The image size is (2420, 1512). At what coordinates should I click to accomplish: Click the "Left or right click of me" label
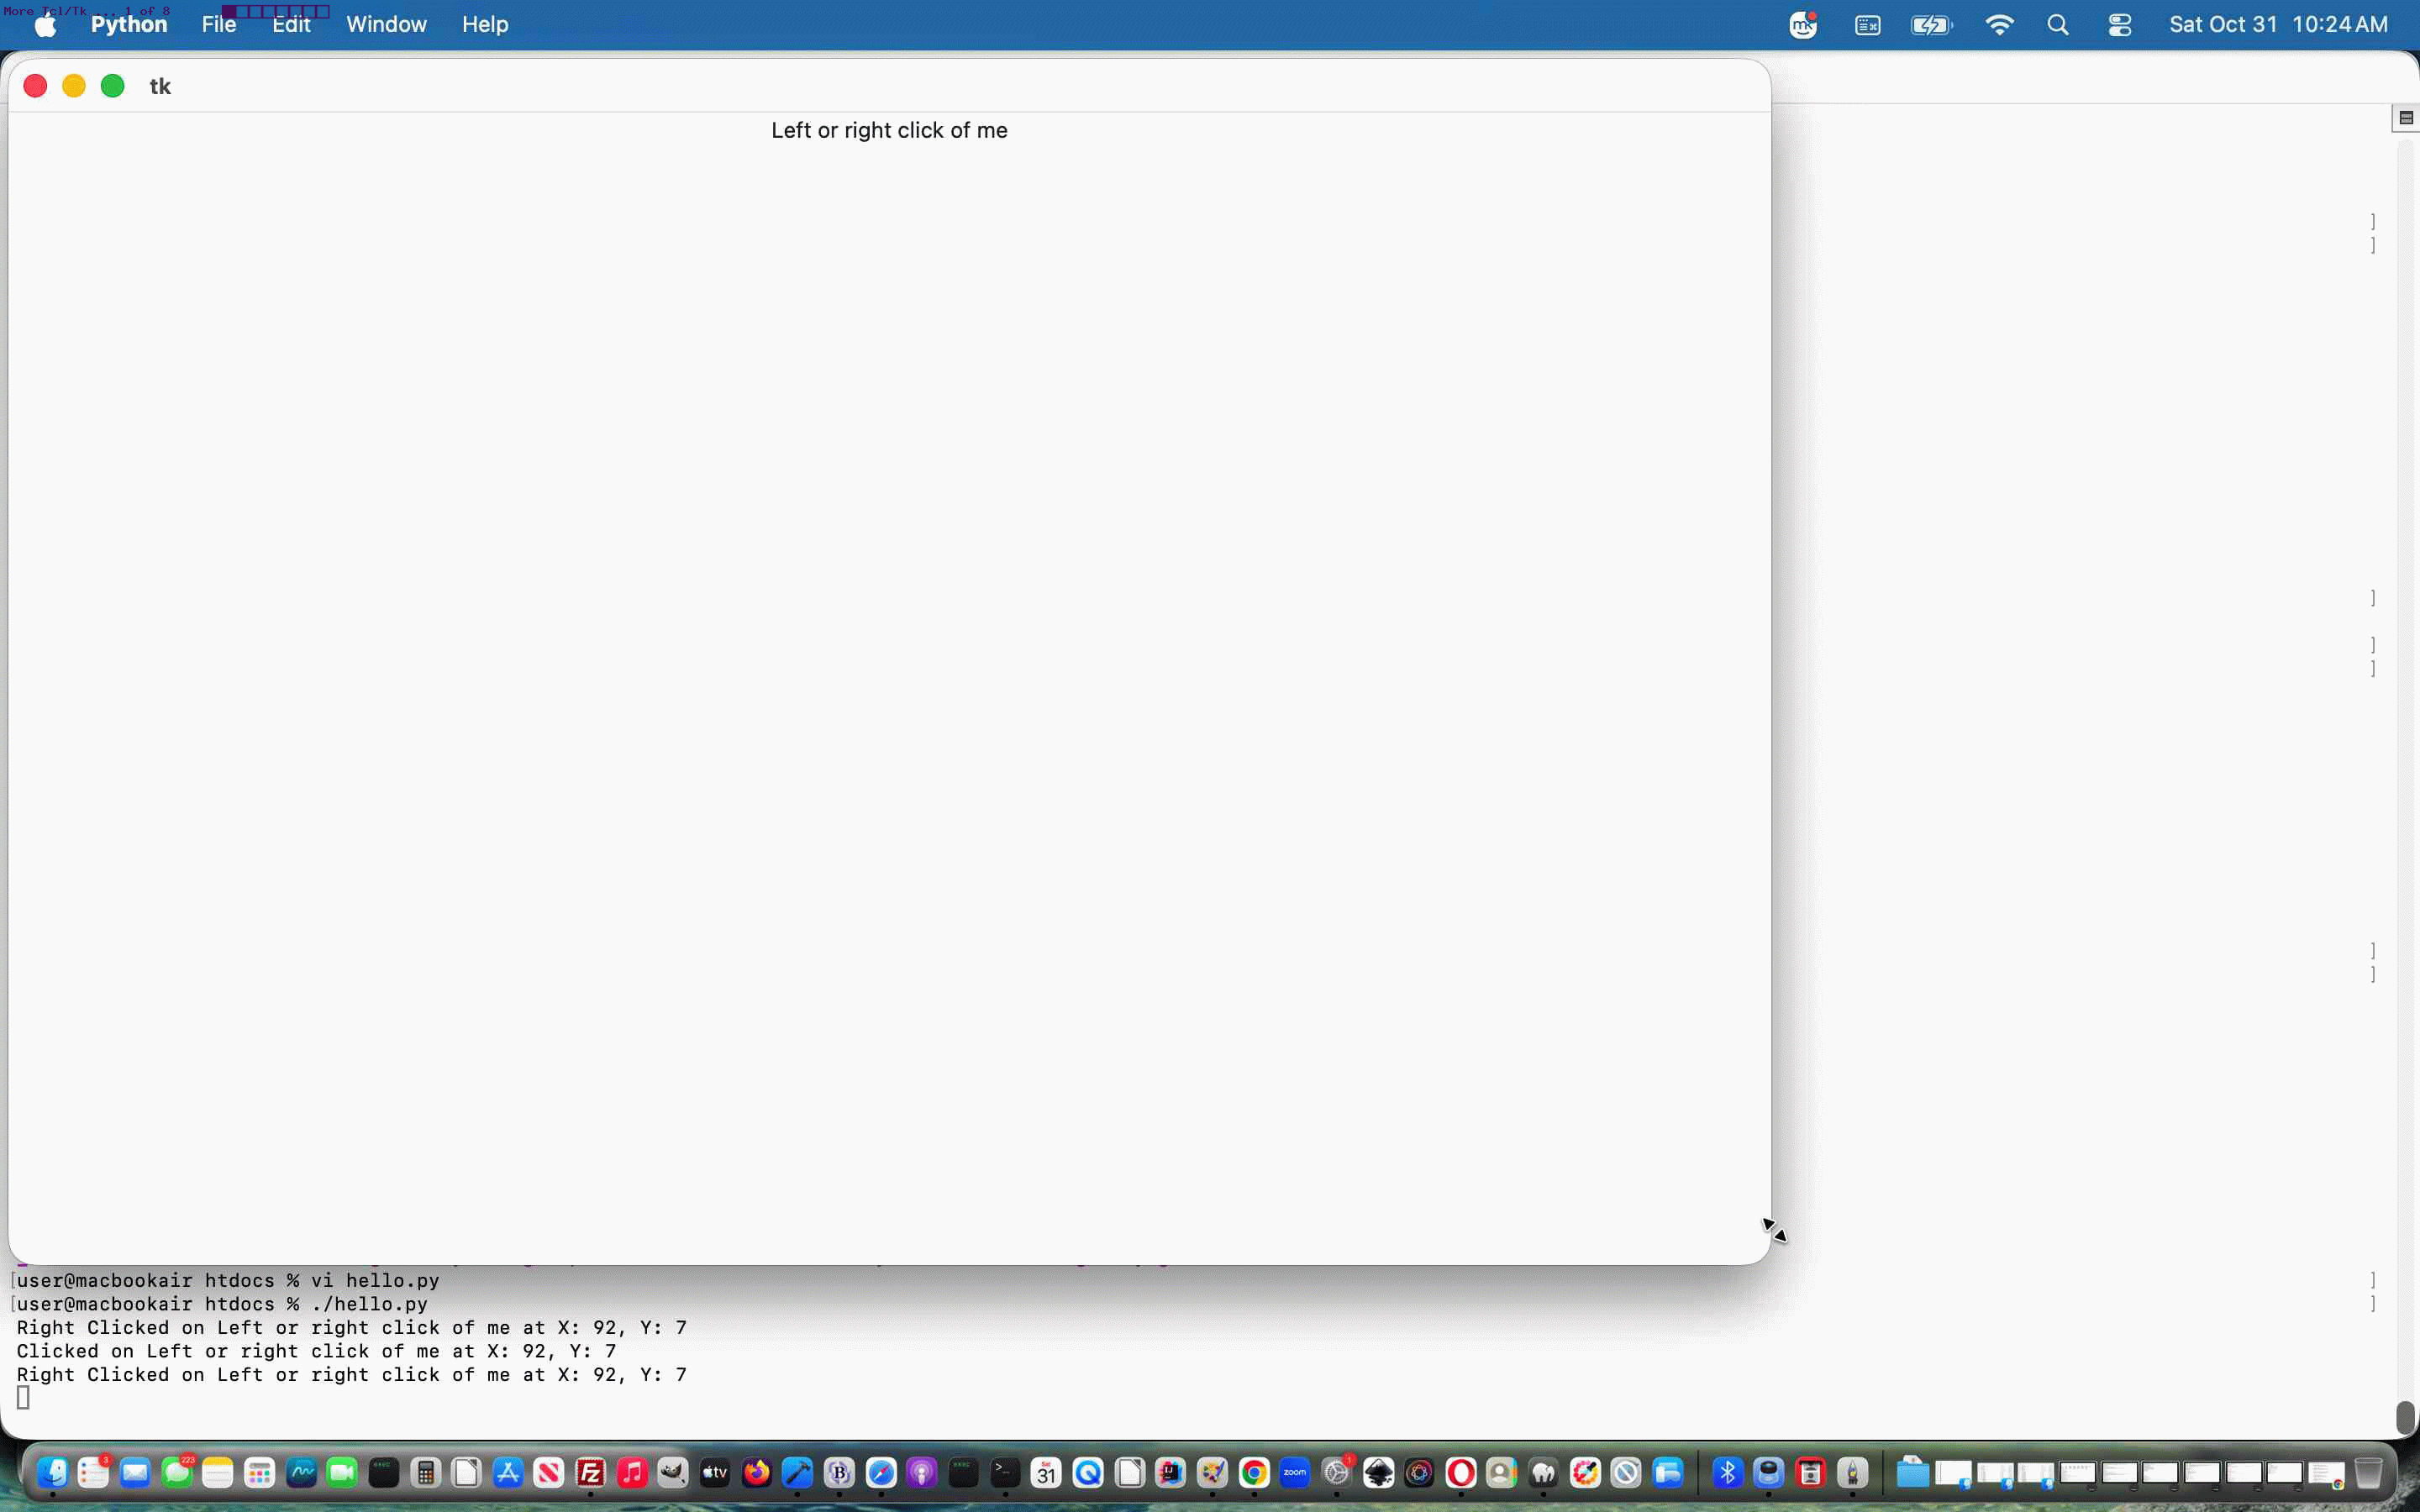click(889, 130)
